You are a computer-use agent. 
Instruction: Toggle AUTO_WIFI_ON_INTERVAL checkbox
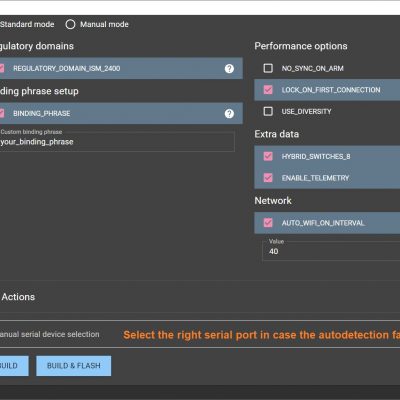268,223
